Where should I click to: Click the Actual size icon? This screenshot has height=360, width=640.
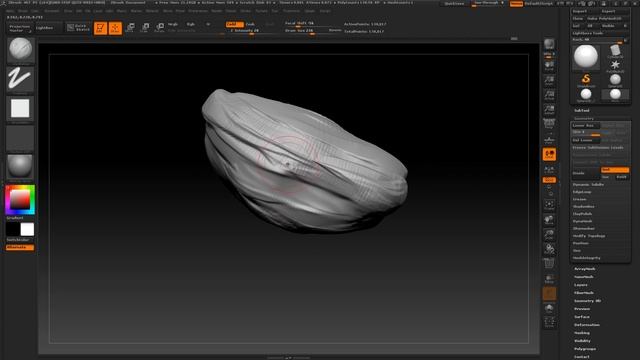pos(549,95)
